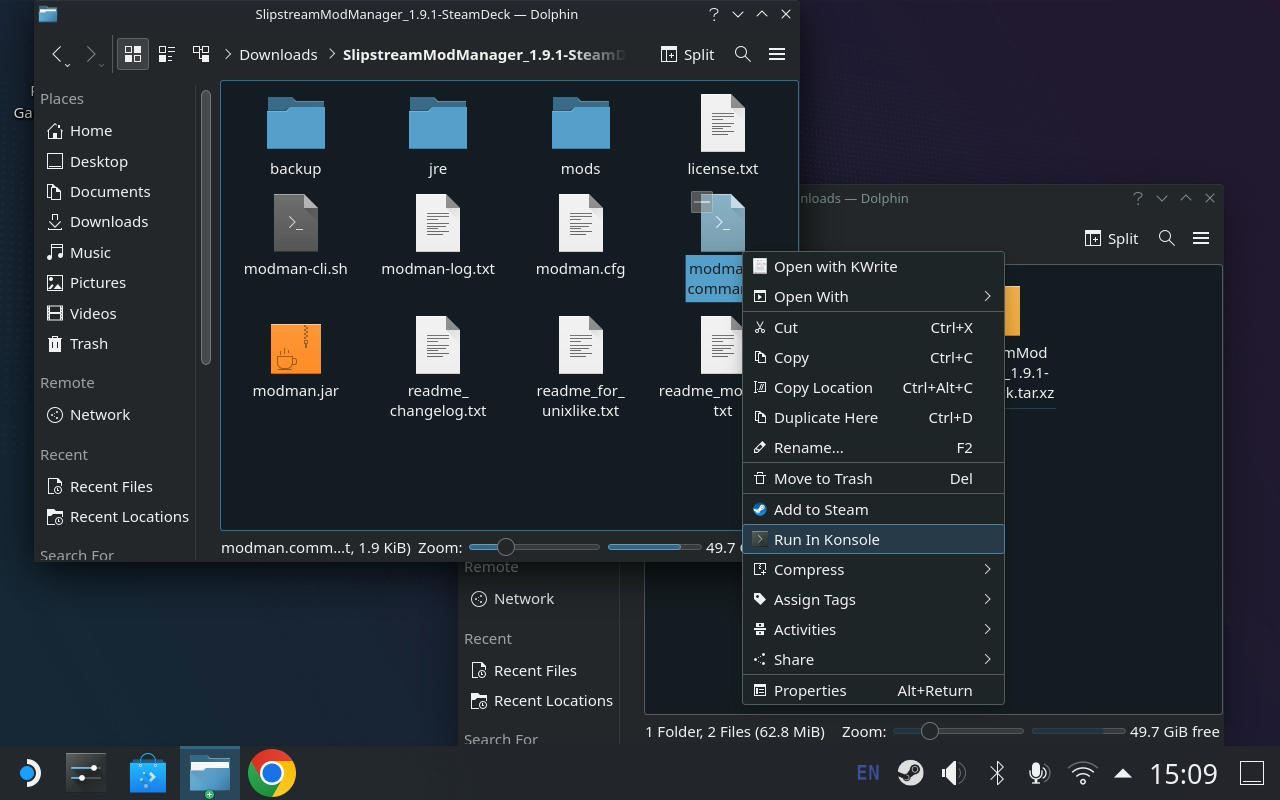The width and height of the screenshot is (1280, 800).
Task: Click Split button in front Dolphin toolbar
Action: pyautogui.click(x=688, y=54)
